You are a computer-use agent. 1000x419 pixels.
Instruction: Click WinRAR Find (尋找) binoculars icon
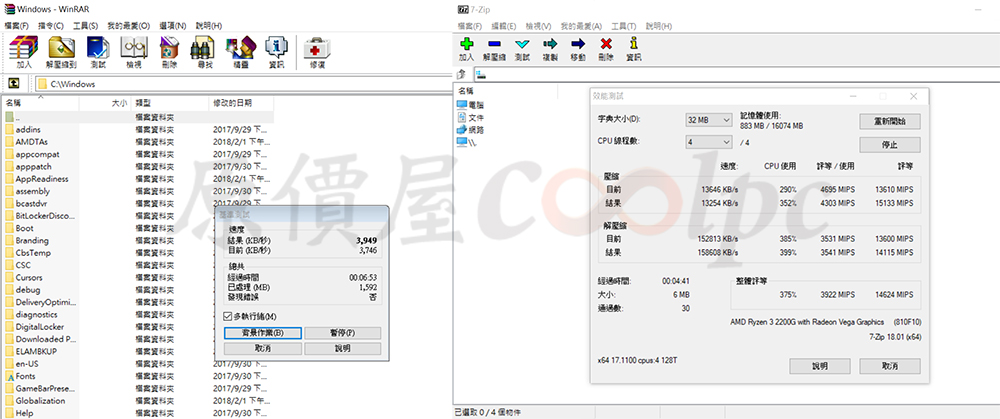[x=205, y=52]
